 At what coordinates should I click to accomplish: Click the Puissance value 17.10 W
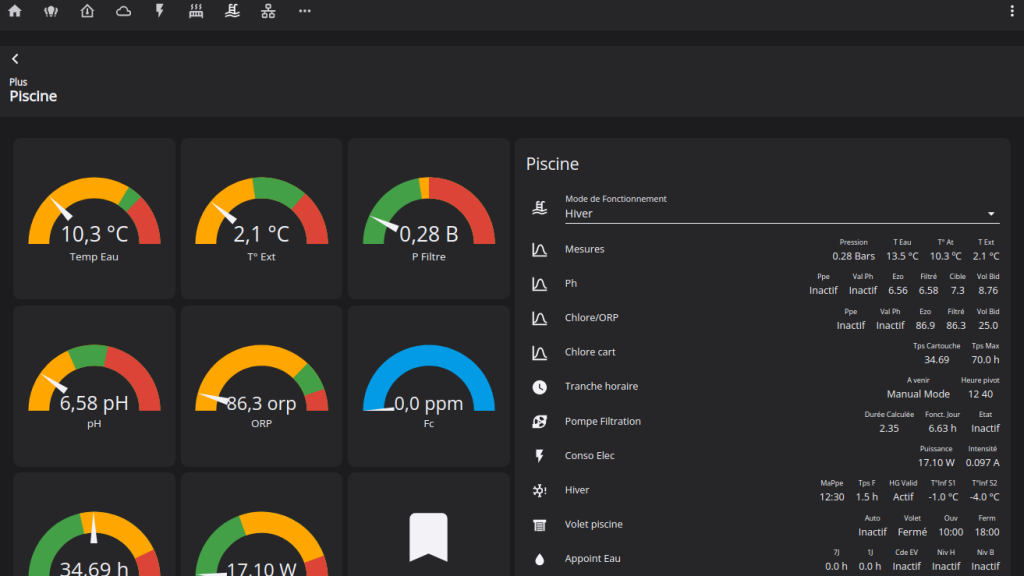(x=936, y=462)
